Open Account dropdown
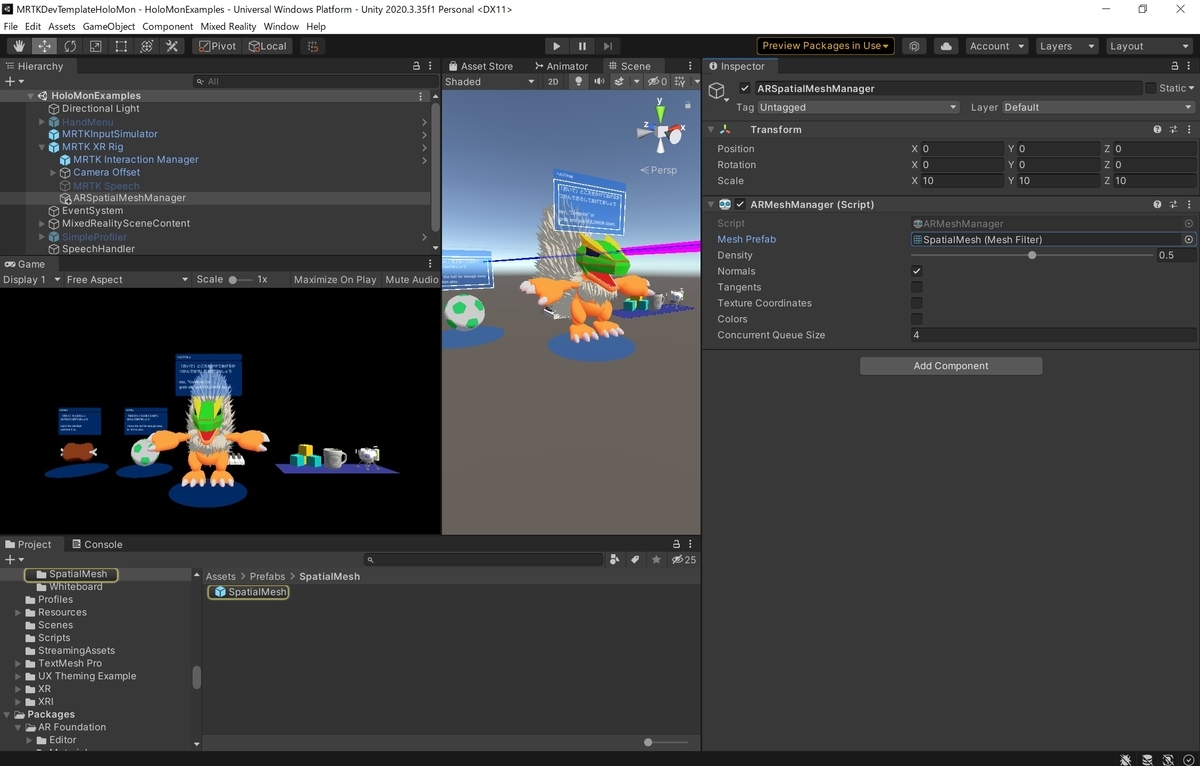Viewport: 1200px width, 766px height. coord(997,46)
